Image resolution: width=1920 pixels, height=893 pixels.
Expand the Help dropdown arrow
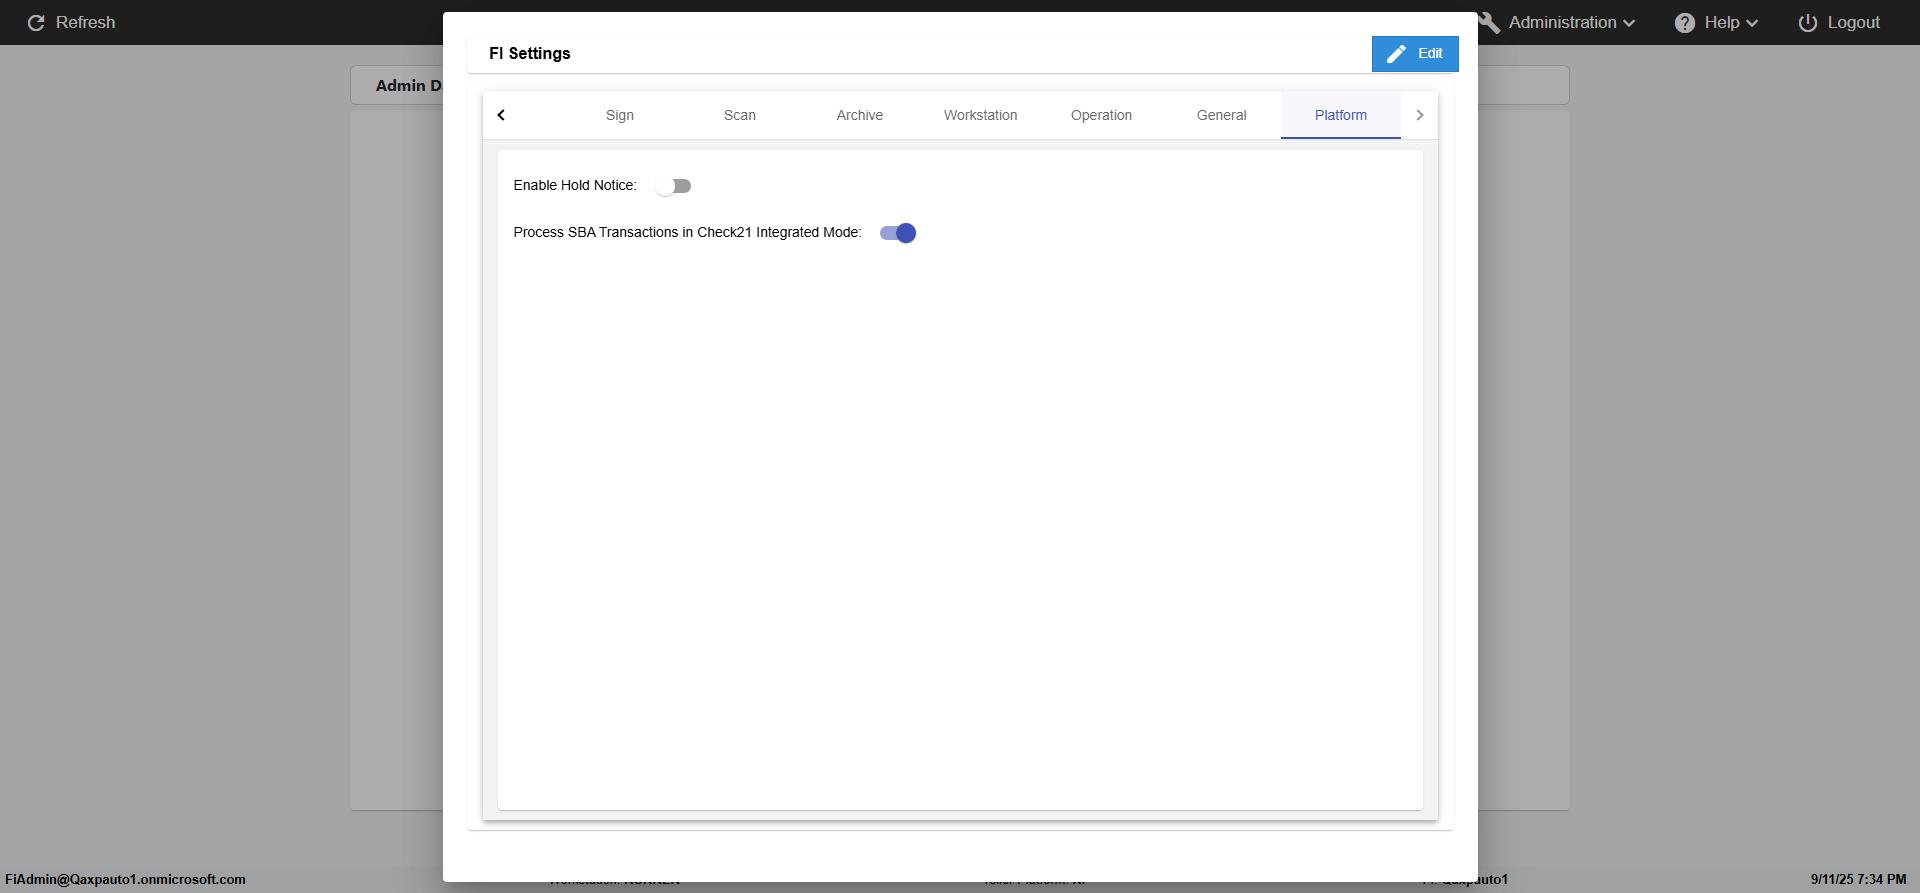[x=1751, y=23]
